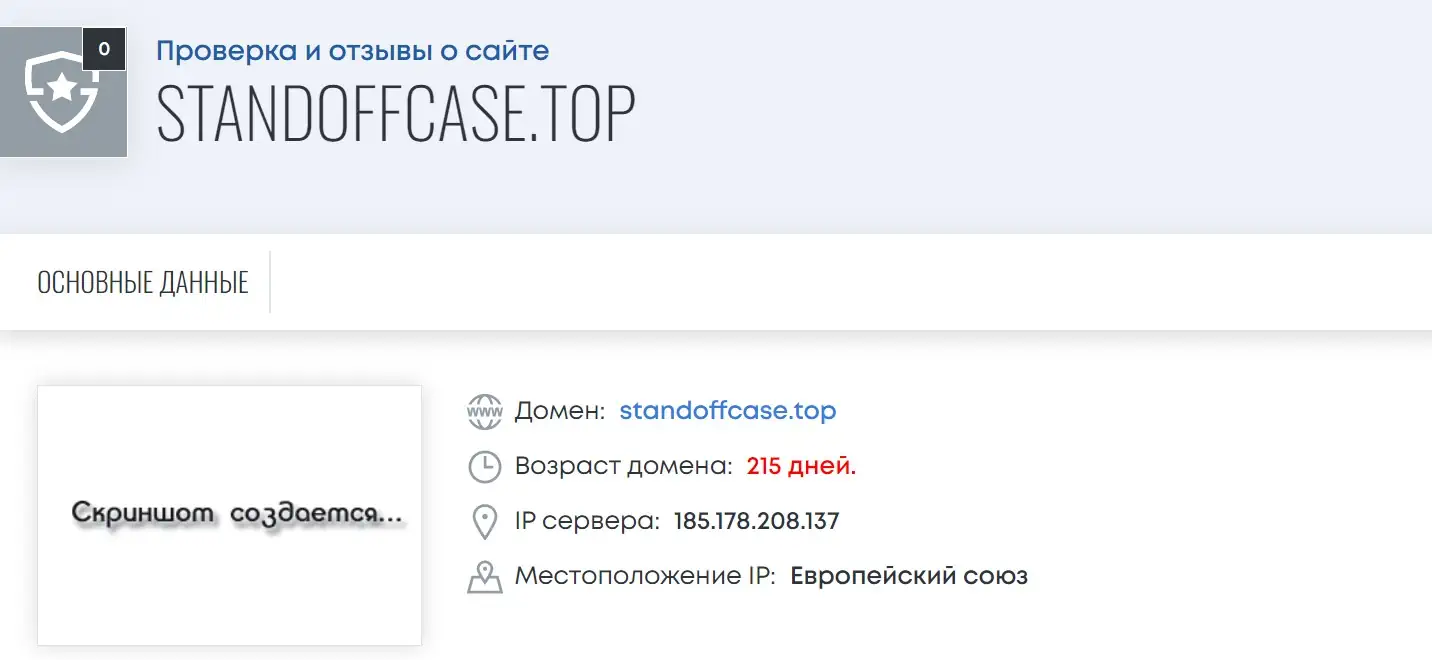Click the divider next to ОСНОВНЫЕ ДАННЫЕ
The width and height of the screenshot is (1432, 660).
click(270, 283)
